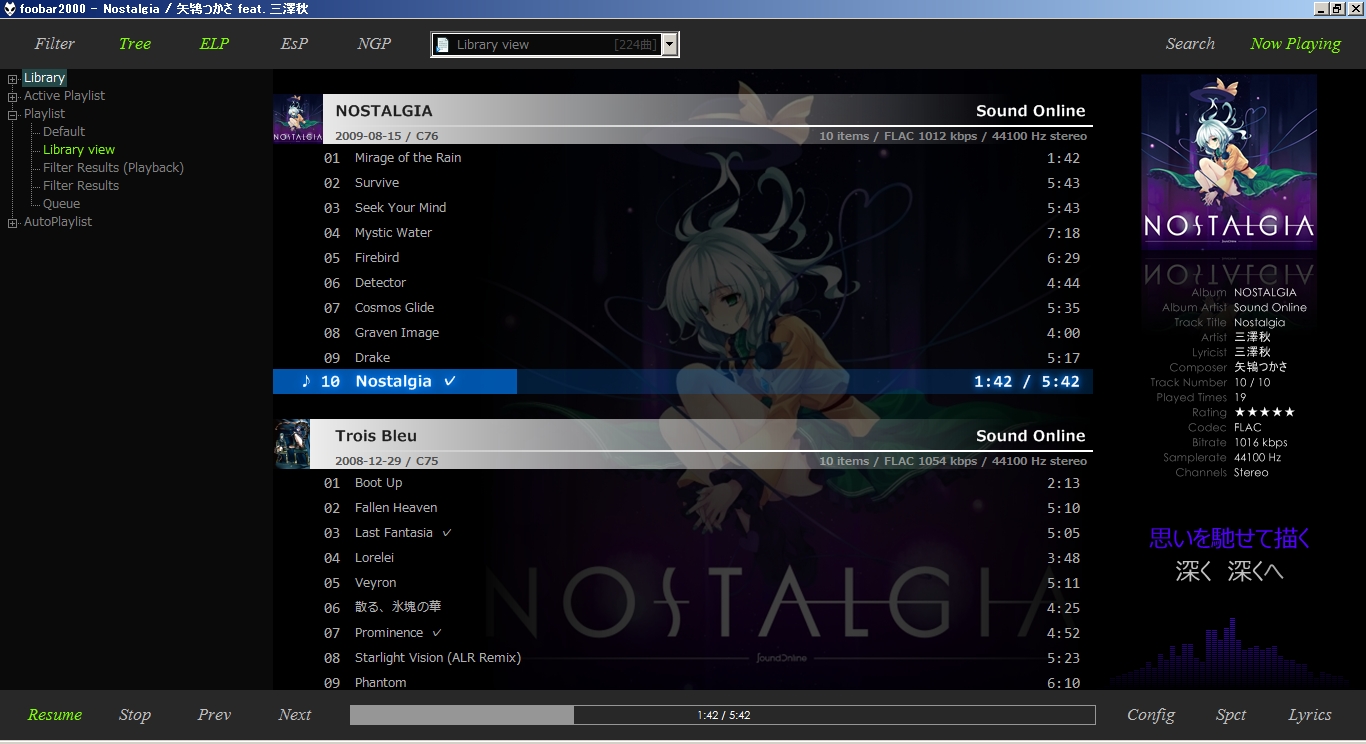This screenshot has height=744, width=1366.
Task: Go to previous track with Prev
Action: pyautogui.click(x=214, y=715)
